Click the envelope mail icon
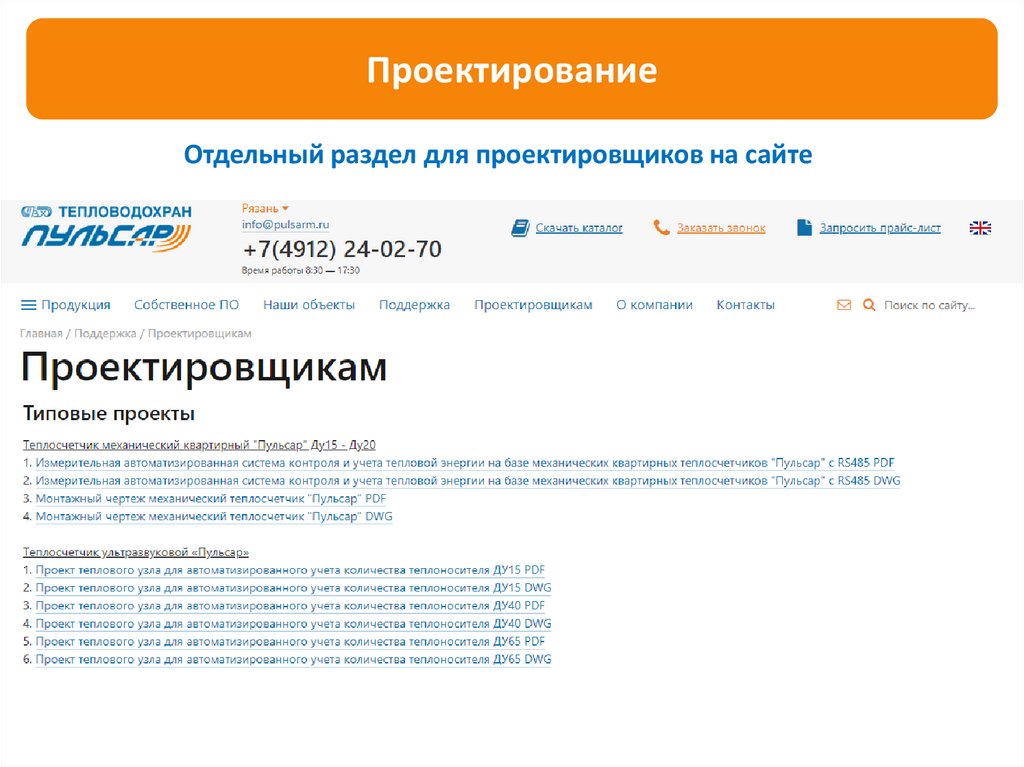The width and height of the screenshot is (1024, 767). point(844,305)
